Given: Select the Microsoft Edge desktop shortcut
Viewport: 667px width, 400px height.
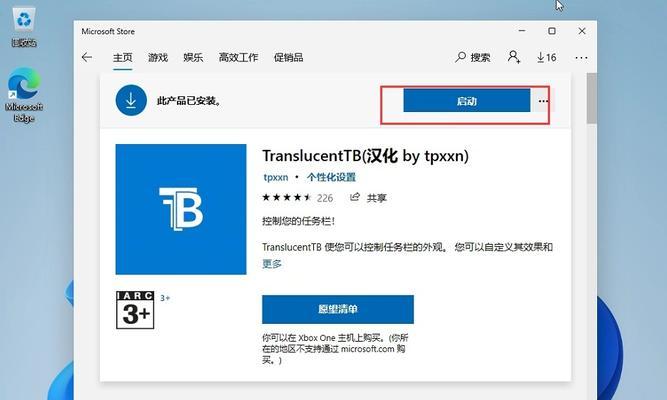Looking at the screenshot, I should tap(24, 95).
